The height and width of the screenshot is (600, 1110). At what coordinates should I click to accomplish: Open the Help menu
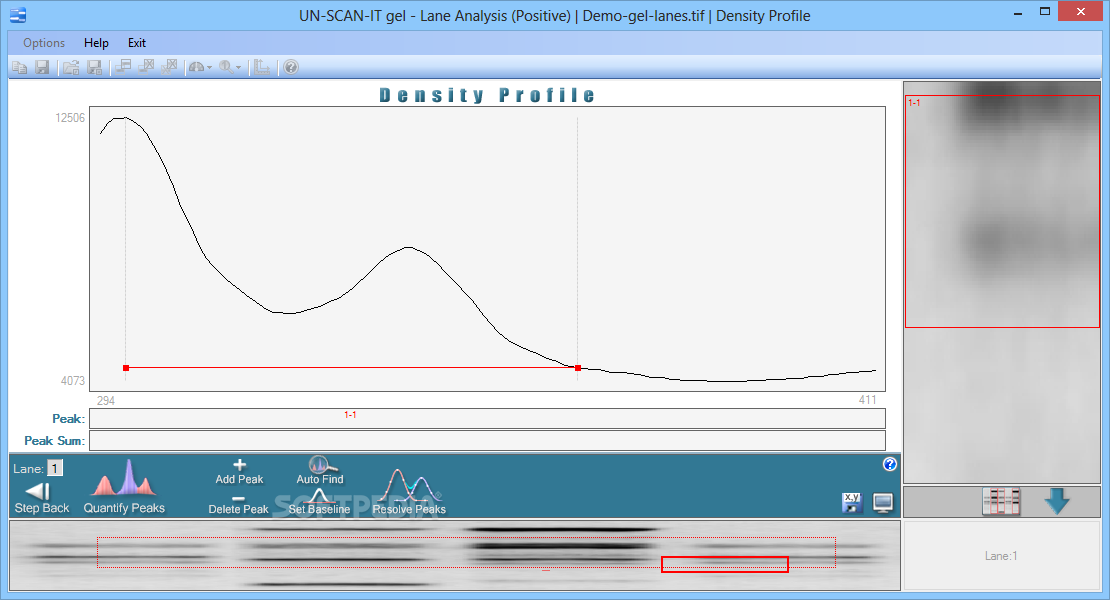point(96,43)
